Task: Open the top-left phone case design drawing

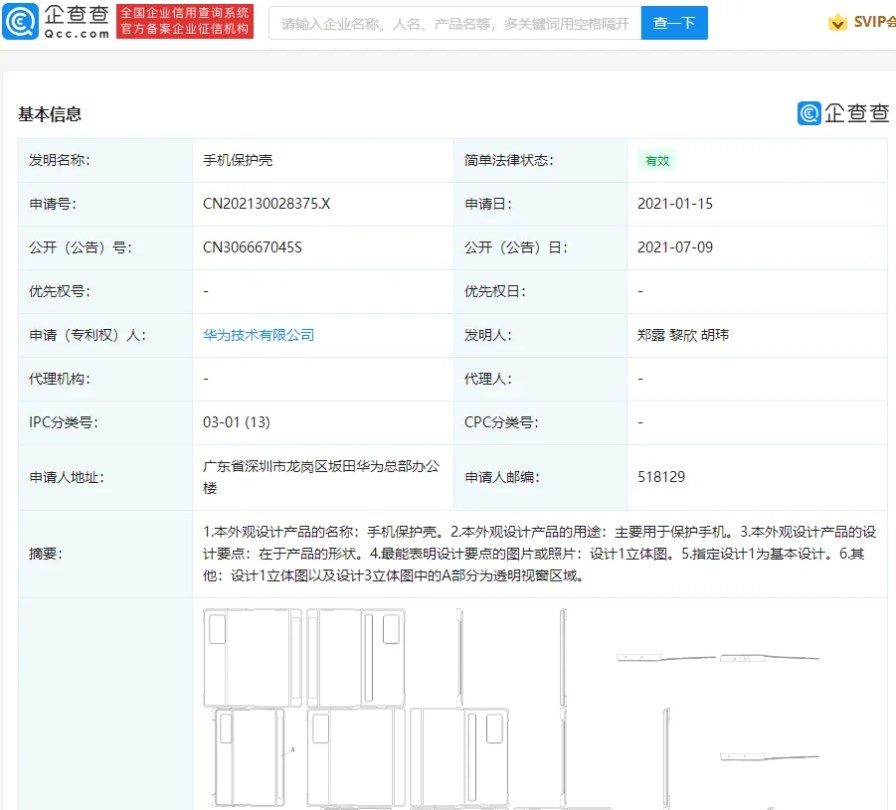Action: pos(252,657)
